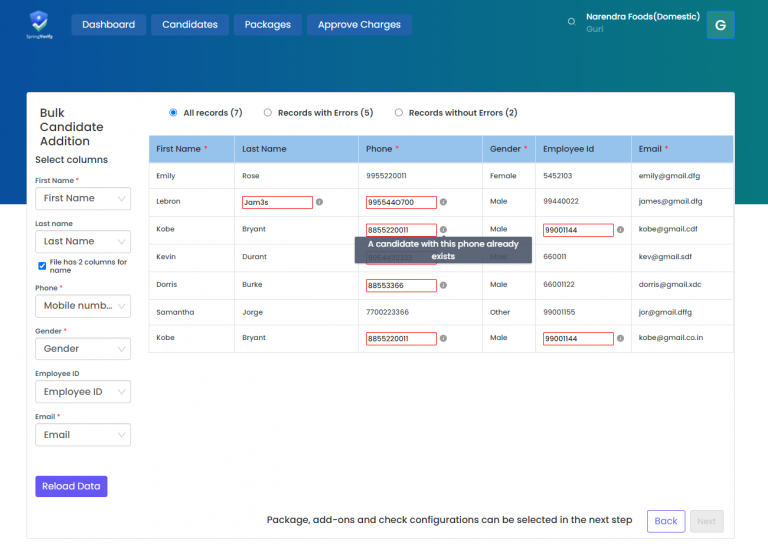The height and width of the screenshot is (549, 768).
Task: Click the employee id 99001155
Action: tap(559, 312)
